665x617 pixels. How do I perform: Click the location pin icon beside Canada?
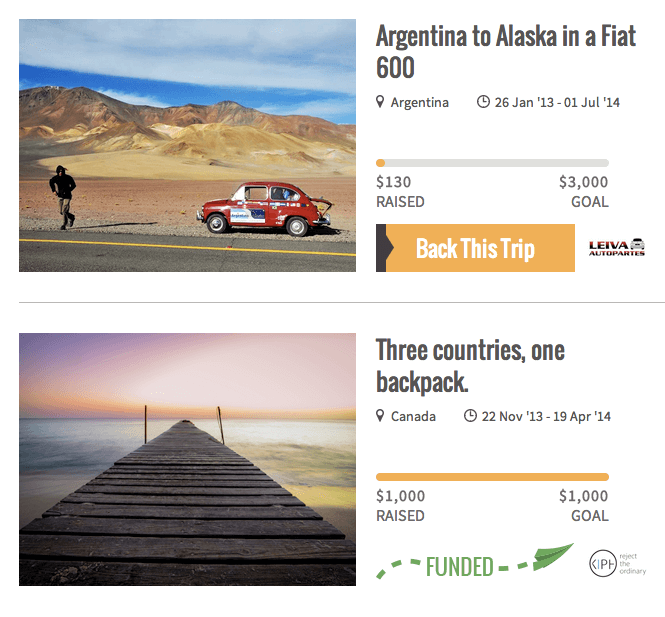380,416
